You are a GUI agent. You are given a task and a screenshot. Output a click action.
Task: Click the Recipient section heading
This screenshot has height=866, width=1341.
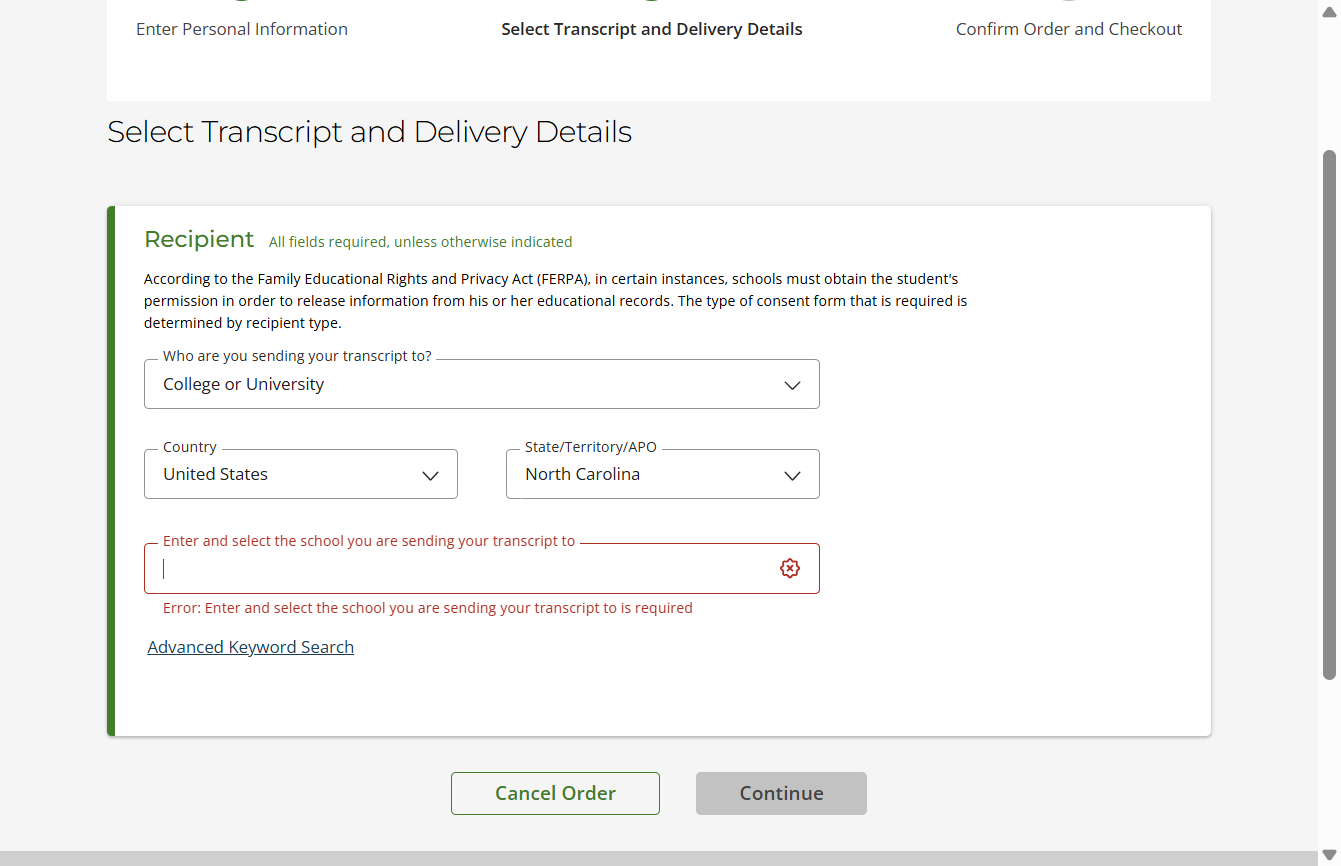[x=199, y=239]
